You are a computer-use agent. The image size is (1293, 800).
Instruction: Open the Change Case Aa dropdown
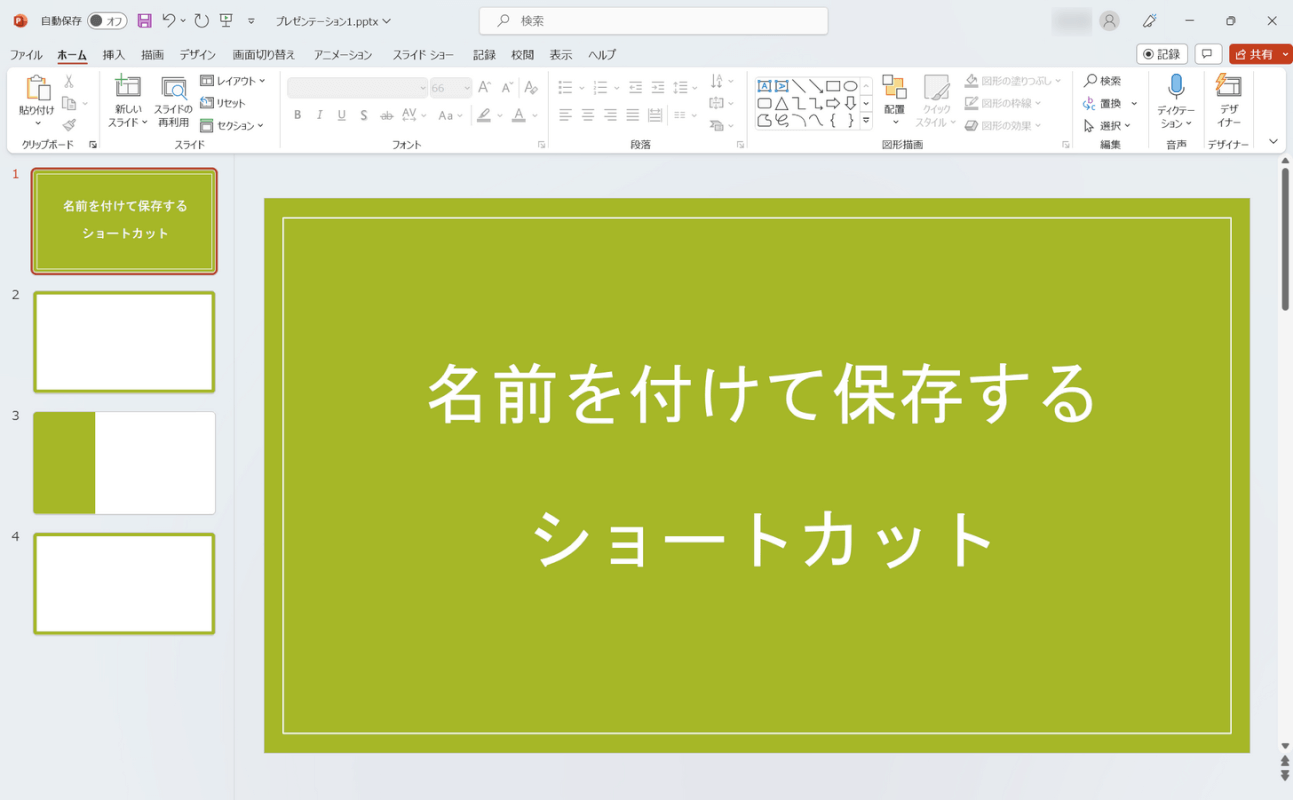pos(451,116)
